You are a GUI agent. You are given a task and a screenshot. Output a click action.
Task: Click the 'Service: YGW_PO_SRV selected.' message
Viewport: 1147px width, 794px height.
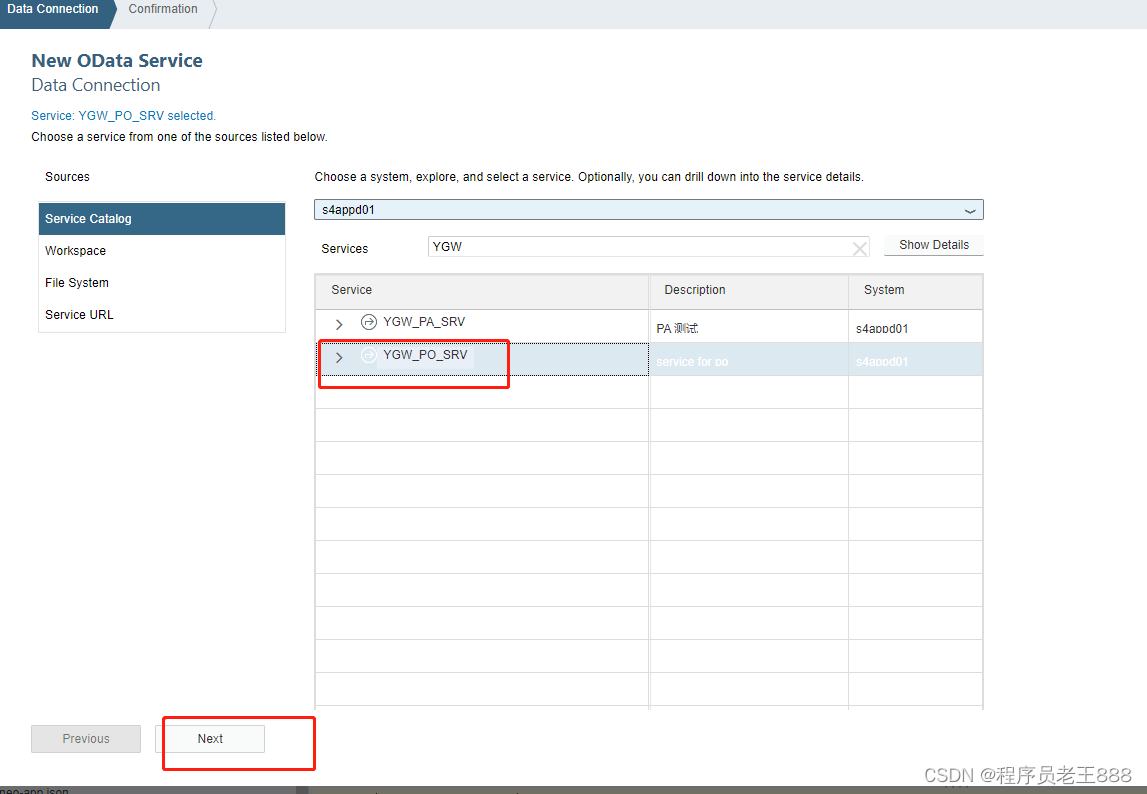pos(124,116)
